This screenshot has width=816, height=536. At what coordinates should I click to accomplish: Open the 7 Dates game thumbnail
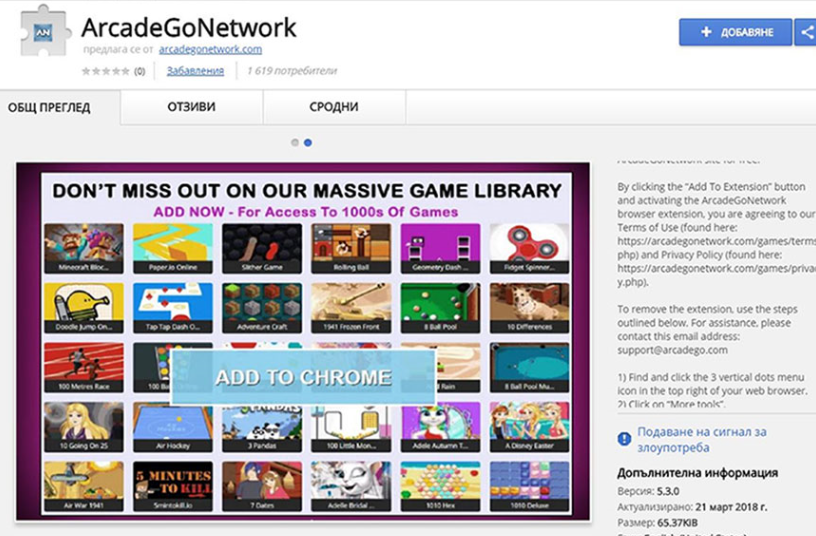pos(262,486)
